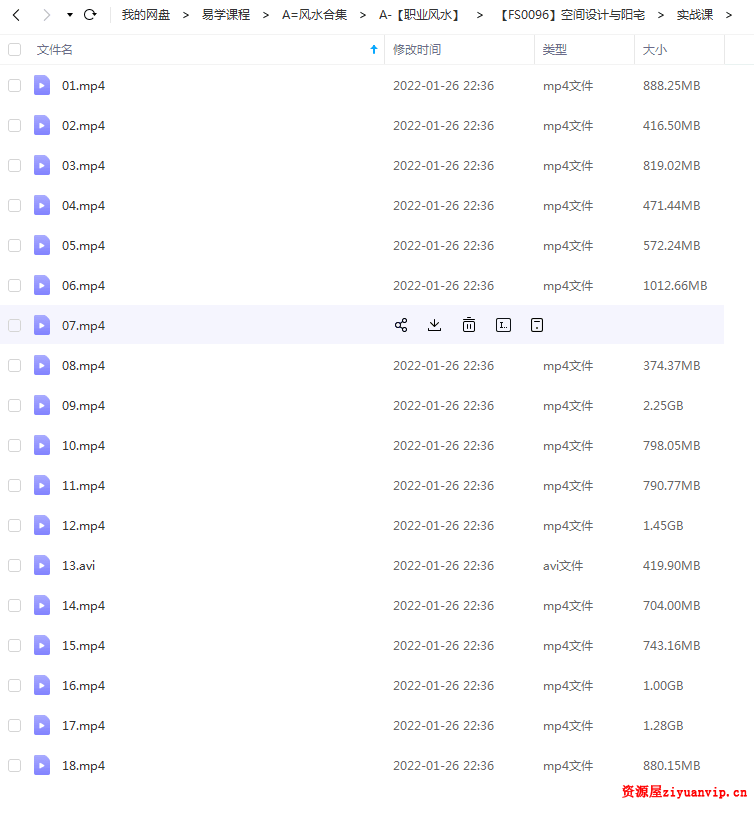This screenshot has height=815, width=754.
Task: Select the checkbox for 13.avi
Action: (15, 566)
